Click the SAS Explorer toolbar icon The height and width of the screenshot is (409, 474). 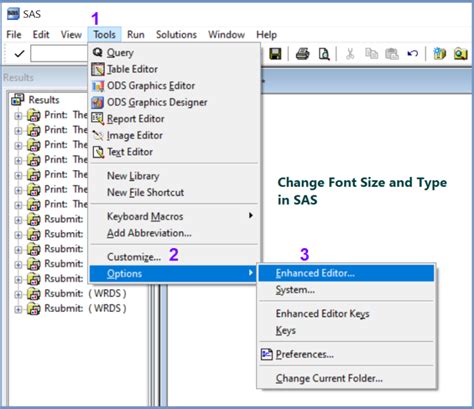(x=461, y=54)
